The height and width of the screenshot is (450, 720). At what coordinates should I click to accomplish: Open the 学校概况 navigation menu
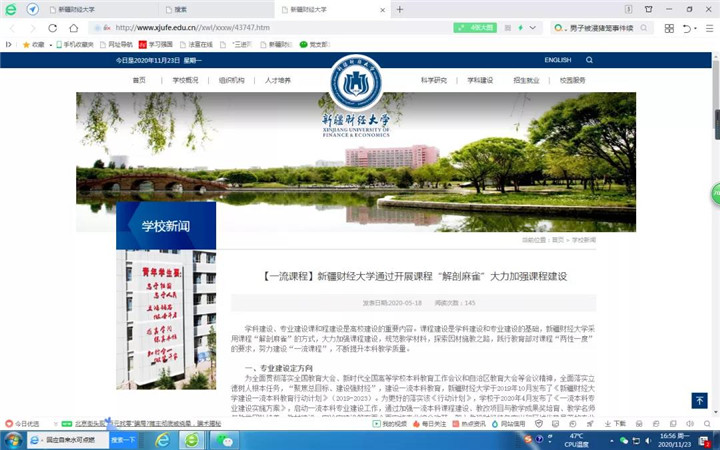(x=185, y=80)
